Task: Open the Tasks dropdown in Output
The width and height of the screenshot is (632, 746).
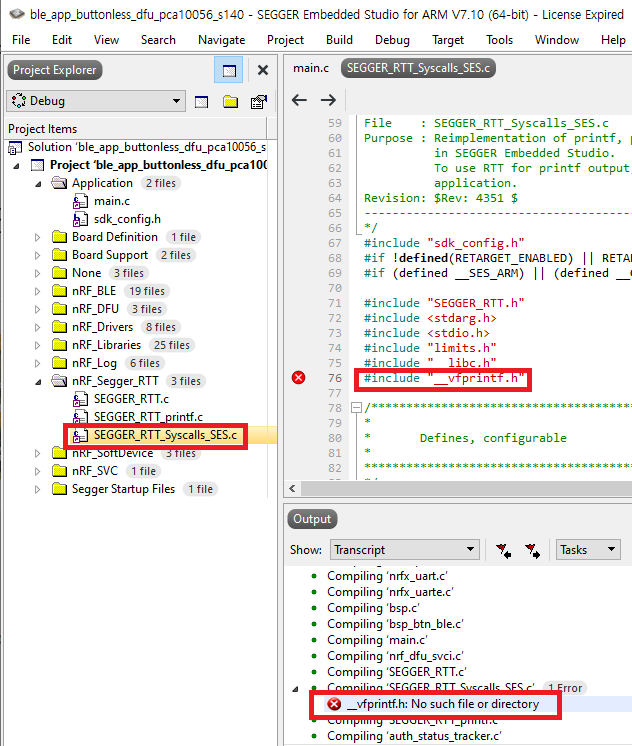Action: pos(588,550)
